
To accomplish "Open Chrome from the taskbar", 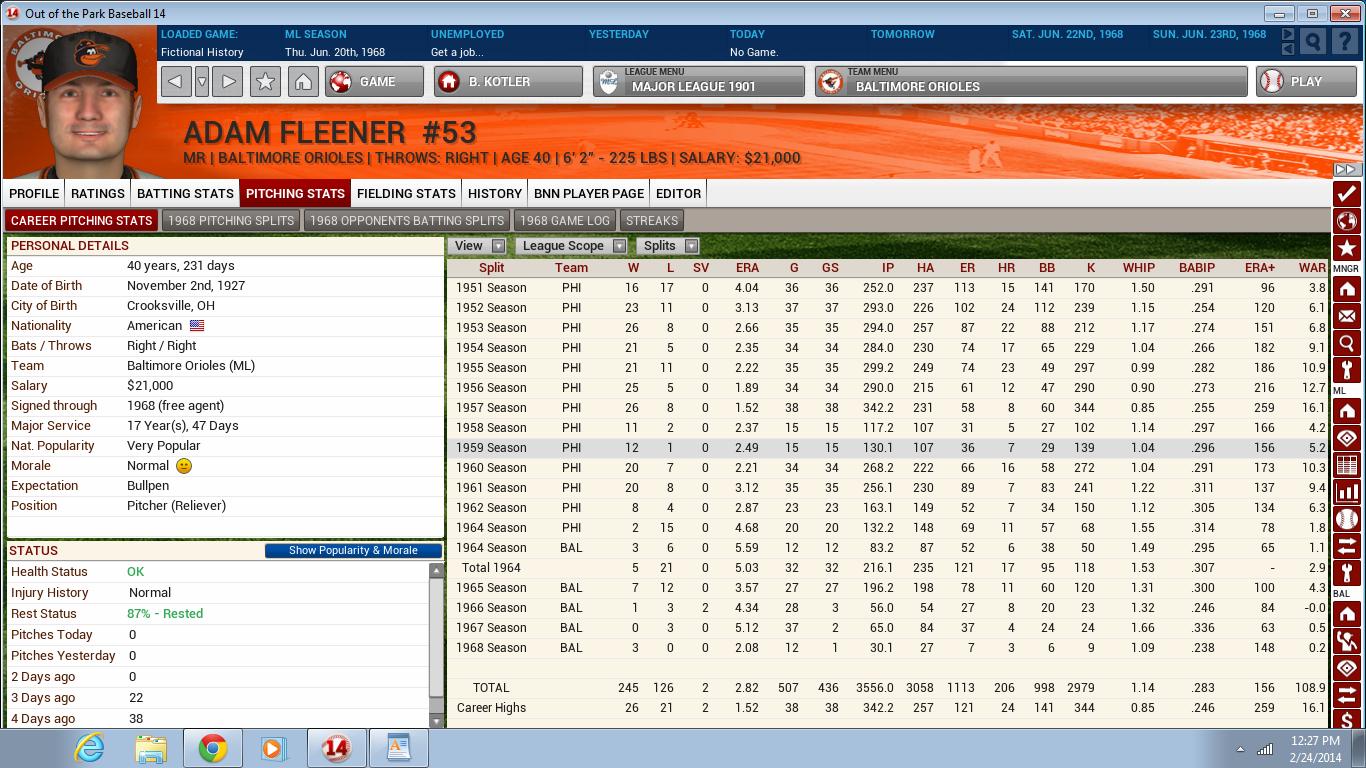I will click(x=212, y=748).
